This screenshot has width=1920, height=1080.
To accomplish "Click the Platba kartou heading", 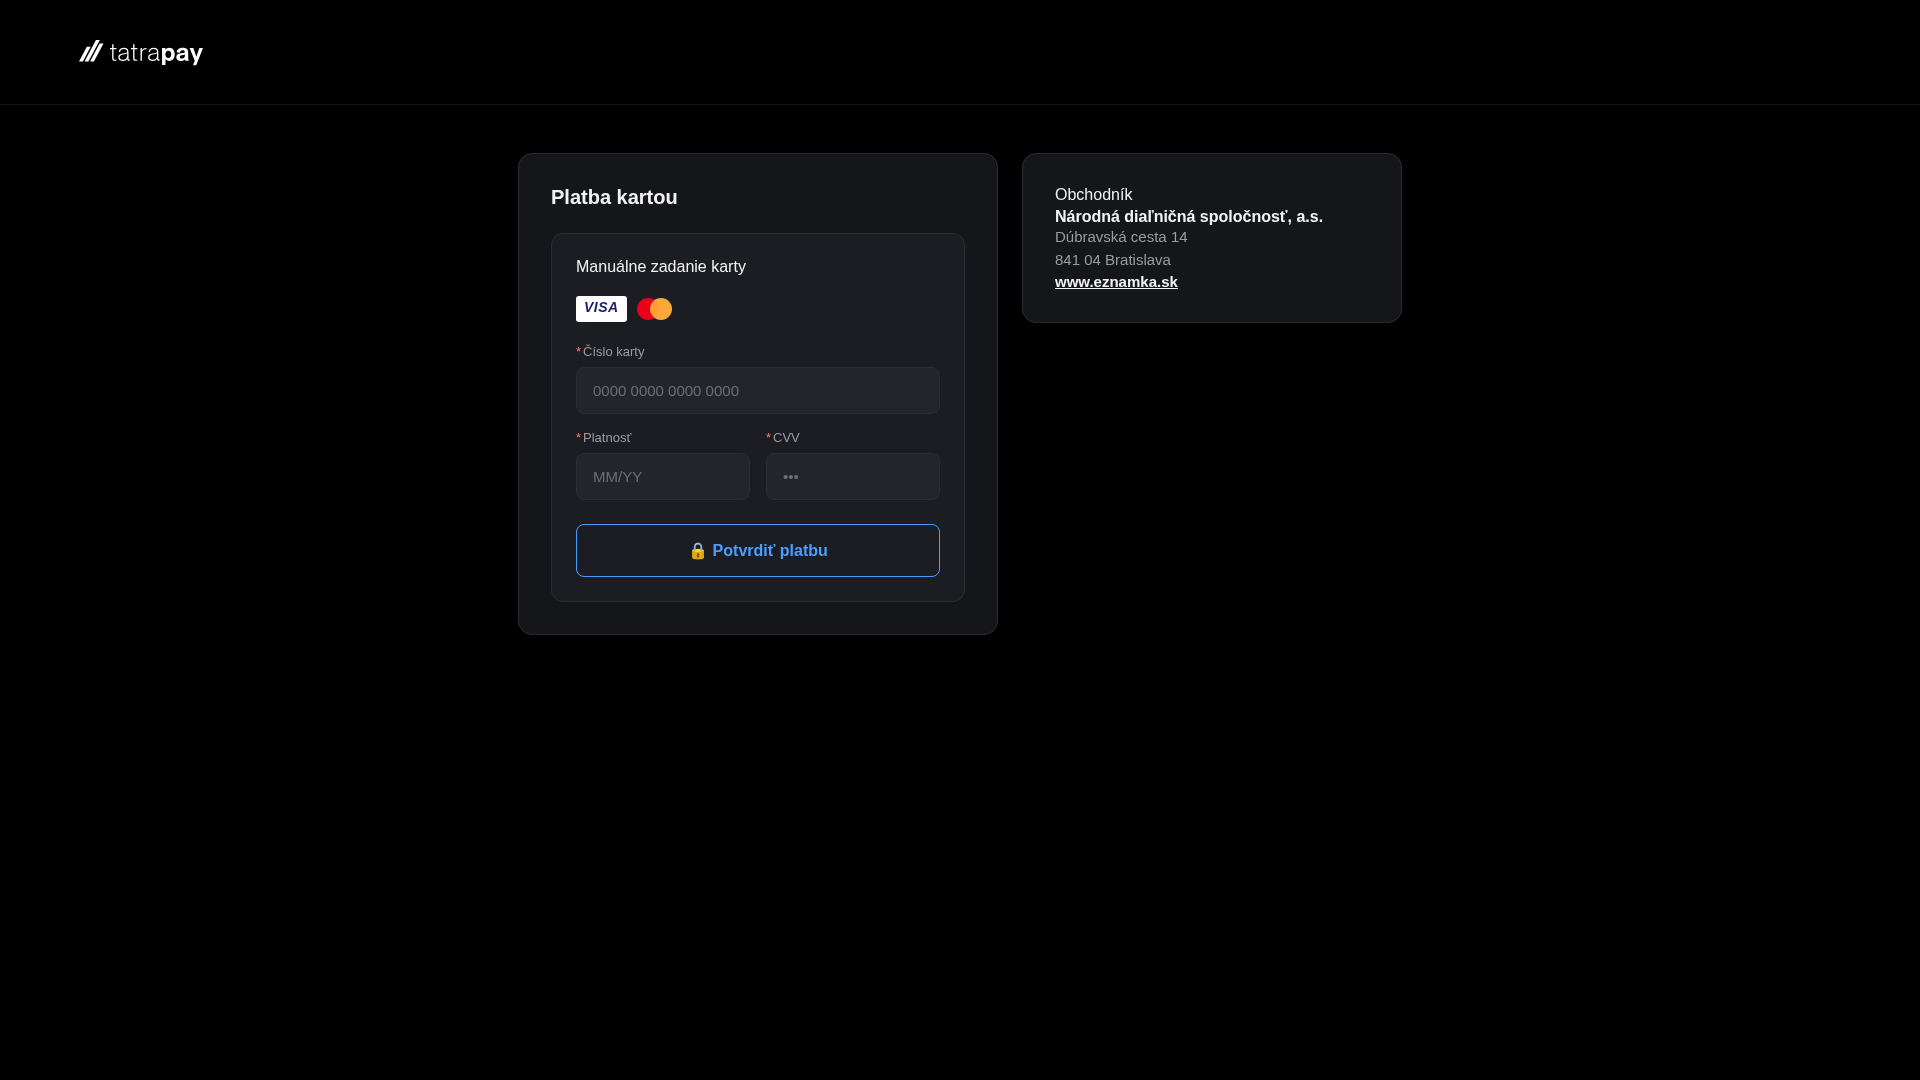I will pyautogui.click(x=614, y=197).
